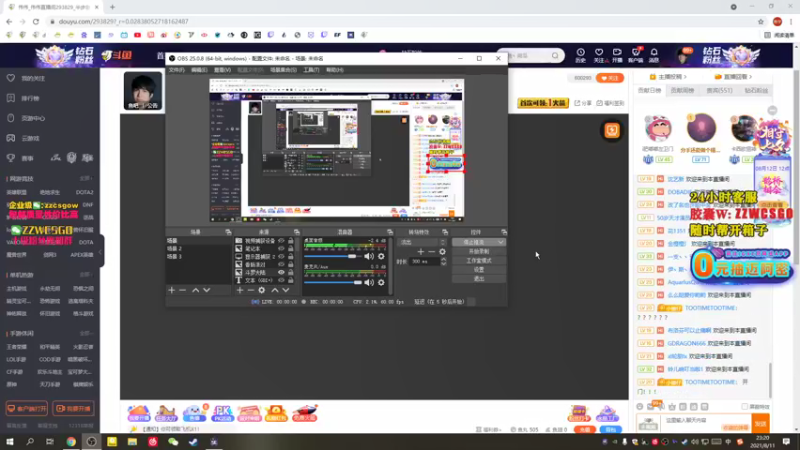Switch to 贡献周榜 tab
This screenshot has width=800, height=450.
pyautogui.click(x=682, y=90)
